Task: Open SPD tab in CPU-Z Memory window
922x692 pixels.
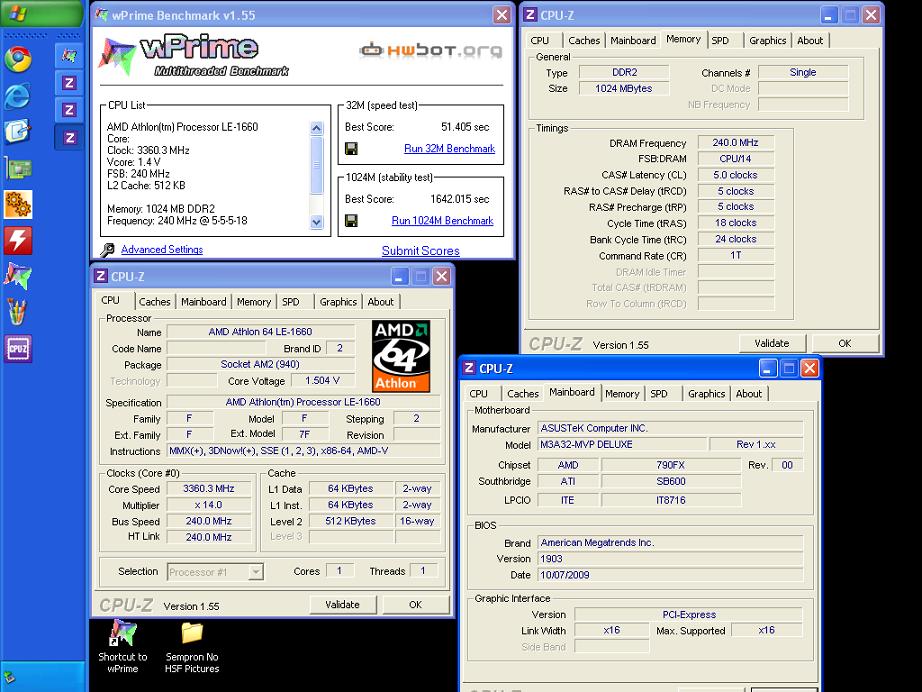Action: [720, 41]
